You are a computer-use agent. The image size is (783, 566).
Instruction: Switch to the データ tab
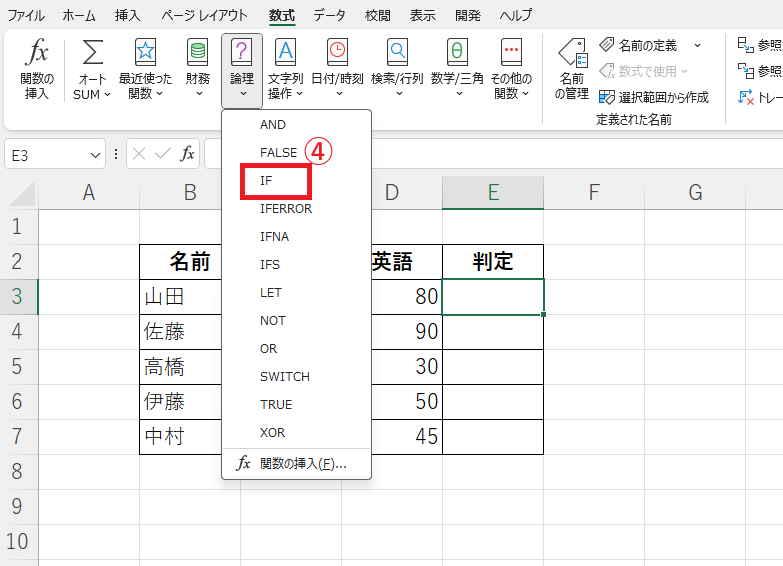(329, 15)
